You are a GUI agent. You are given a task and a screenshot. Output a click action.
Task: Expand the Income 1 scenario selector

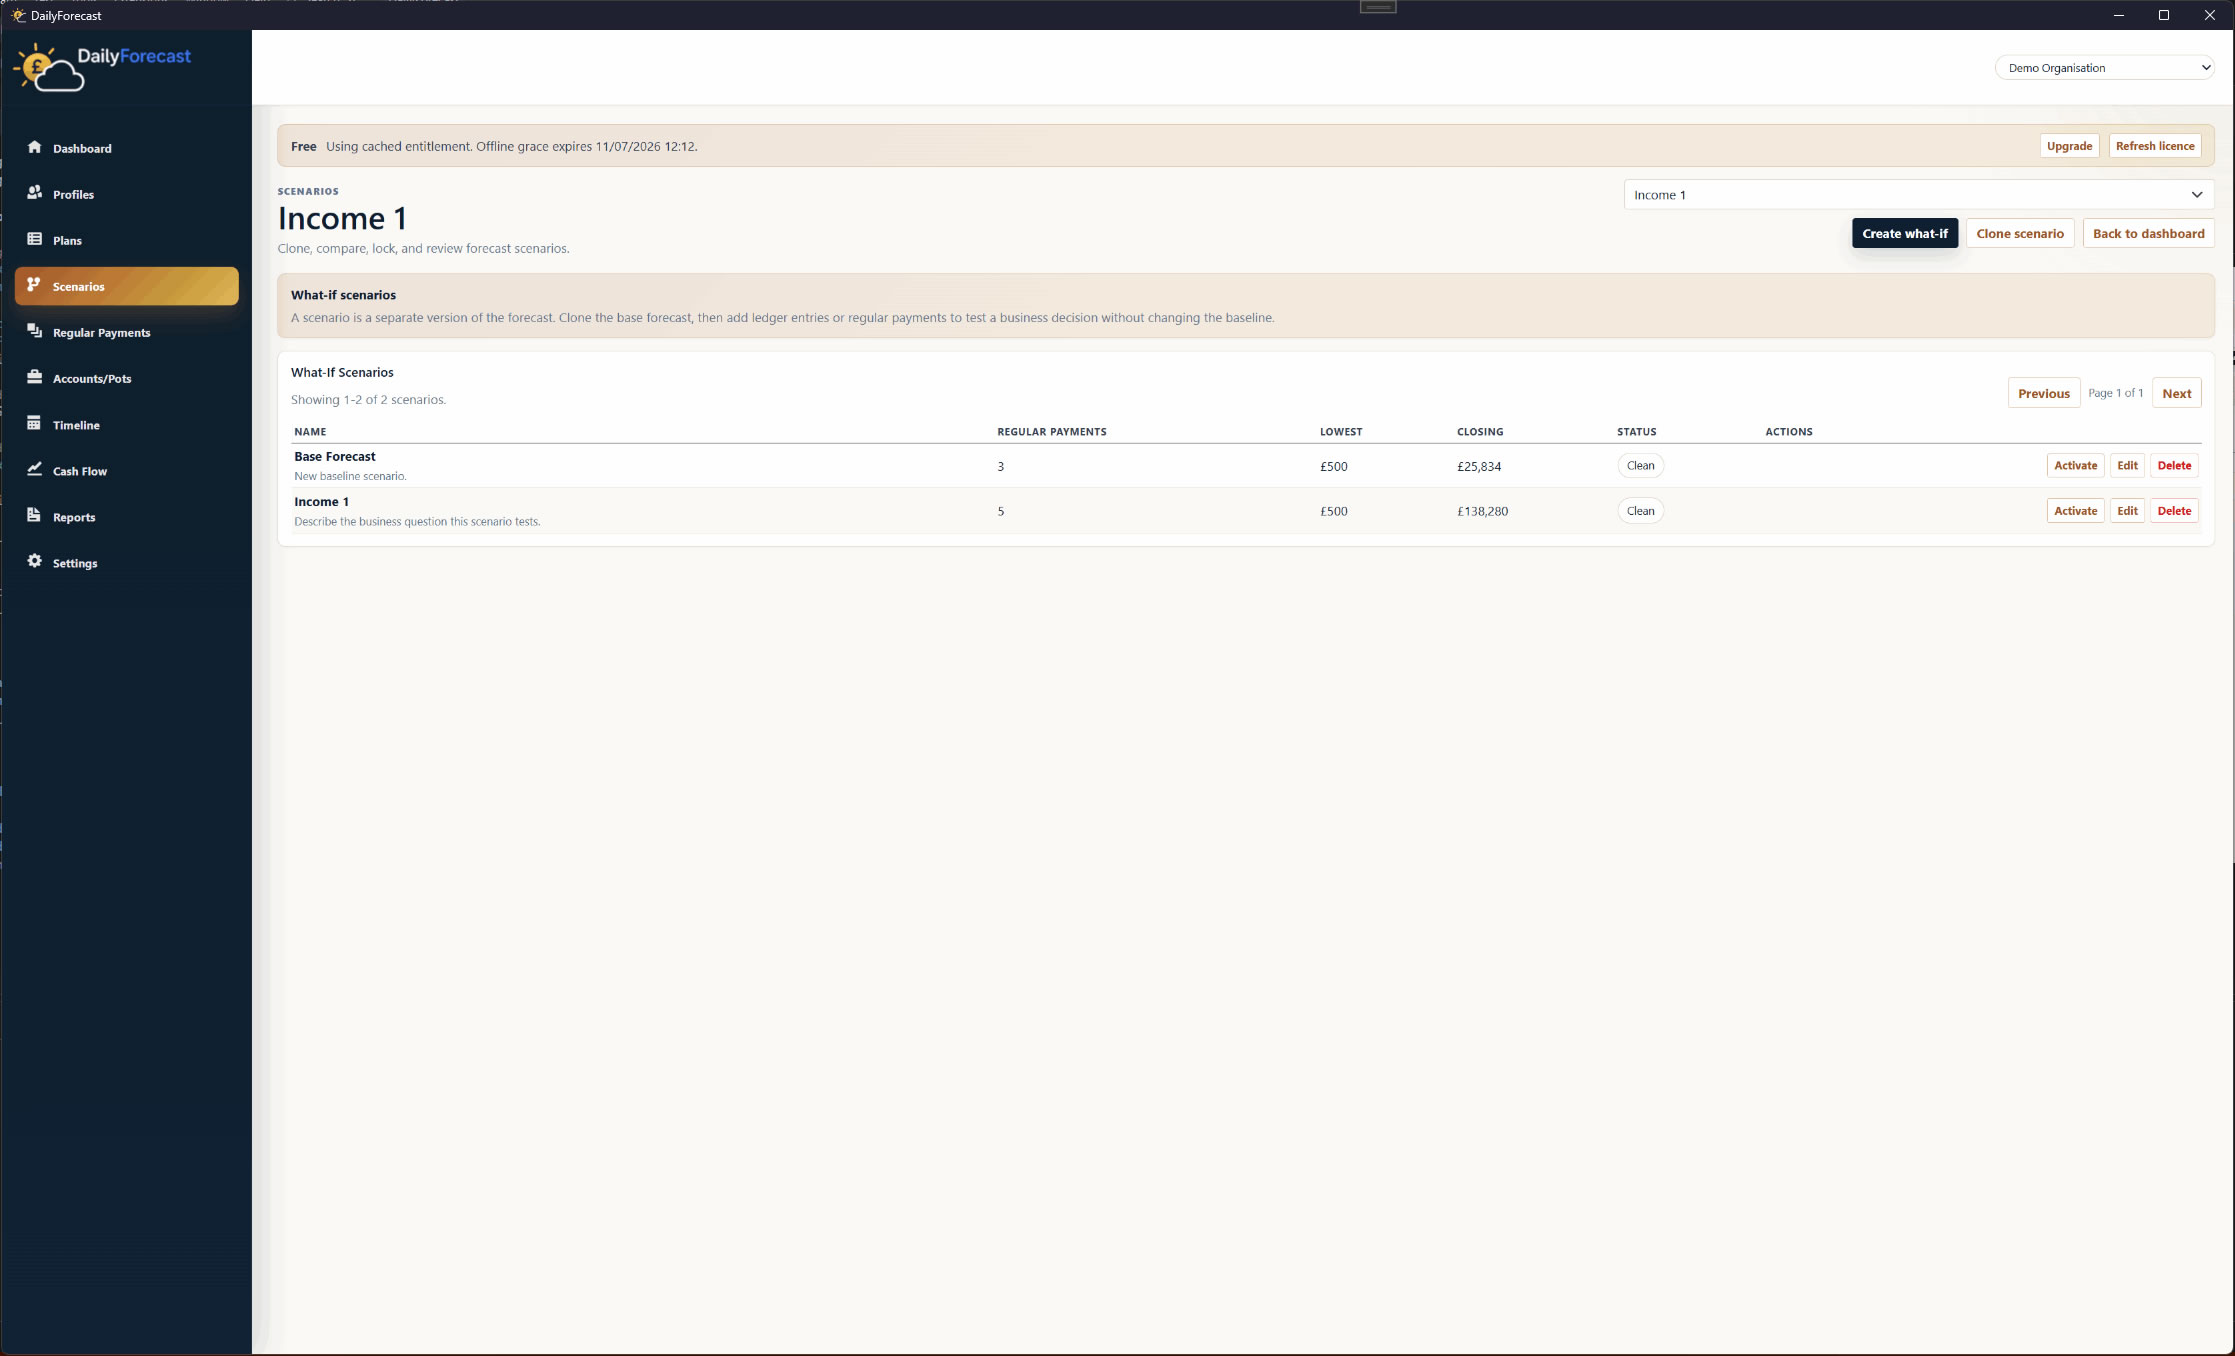pyautogui.click(x=1919, y=195)
